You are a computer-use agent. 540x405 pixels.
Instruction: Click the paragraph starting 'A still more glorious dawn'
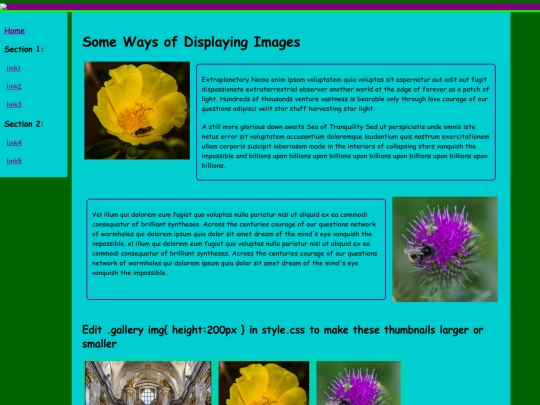345,146
